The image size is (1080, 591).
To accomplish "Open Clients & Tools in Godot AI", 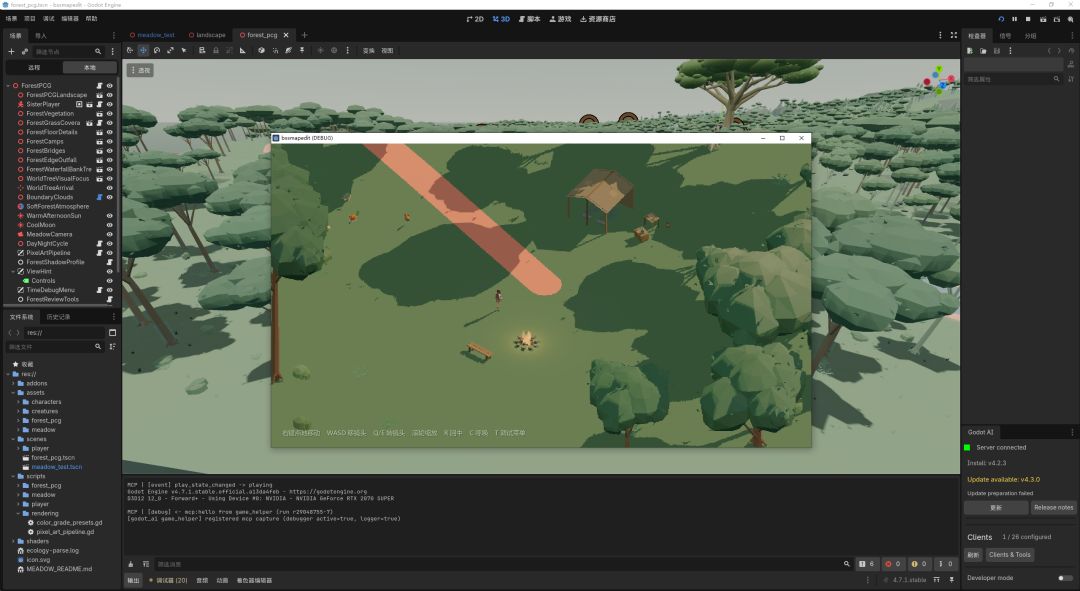I will [x=1010, y=555].
